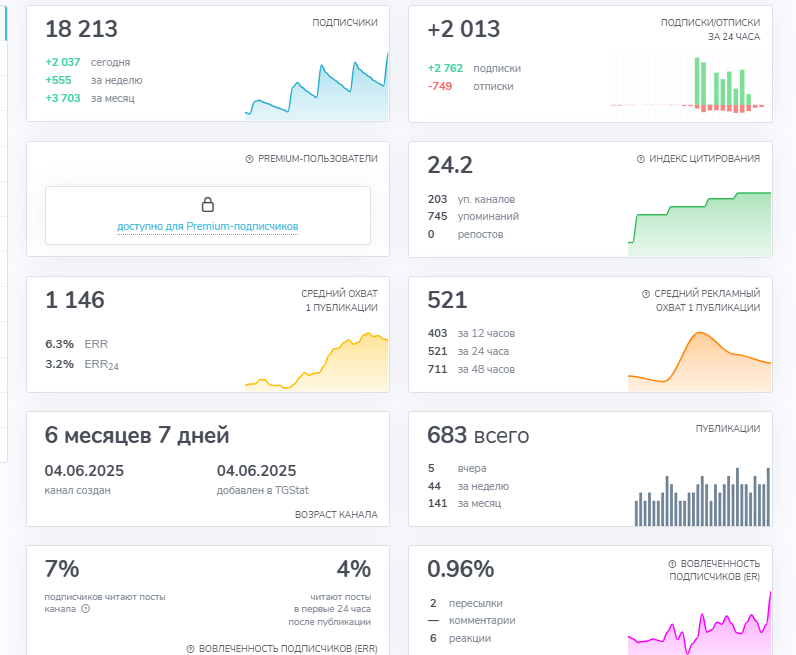
Task: Click help icon beside ИНДЕКС ЦИТИРОВАНИЯ
Action: click(x=641, y=159)
